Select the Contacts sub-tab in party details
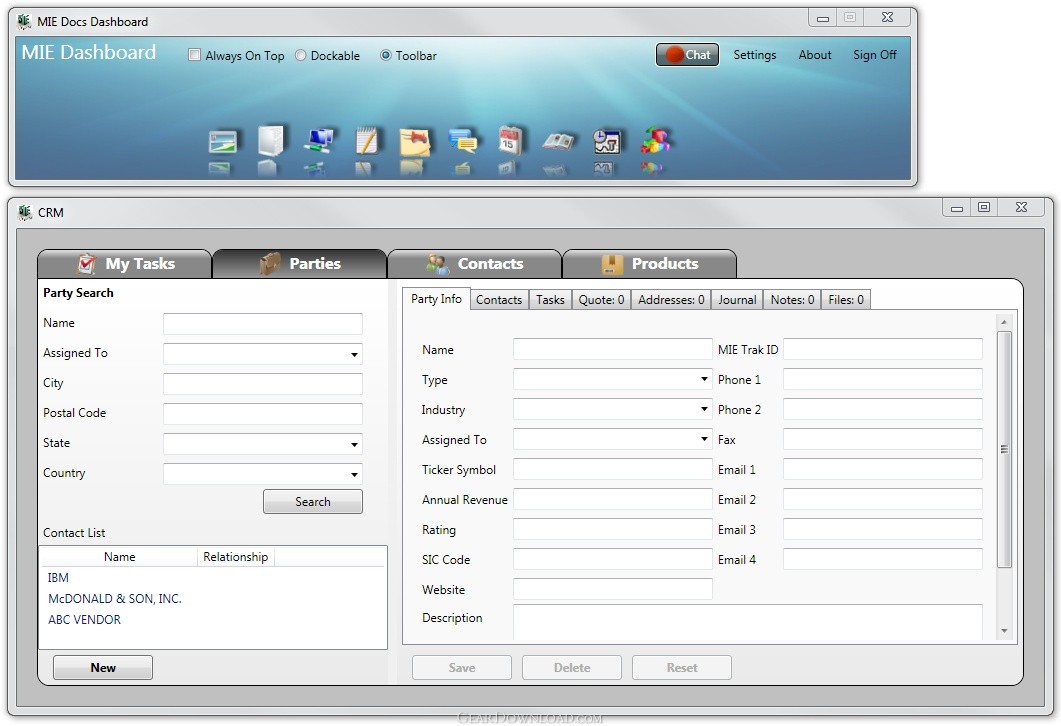The width and height of the screenshot is (1061, 726). click(x=499, y=300)
